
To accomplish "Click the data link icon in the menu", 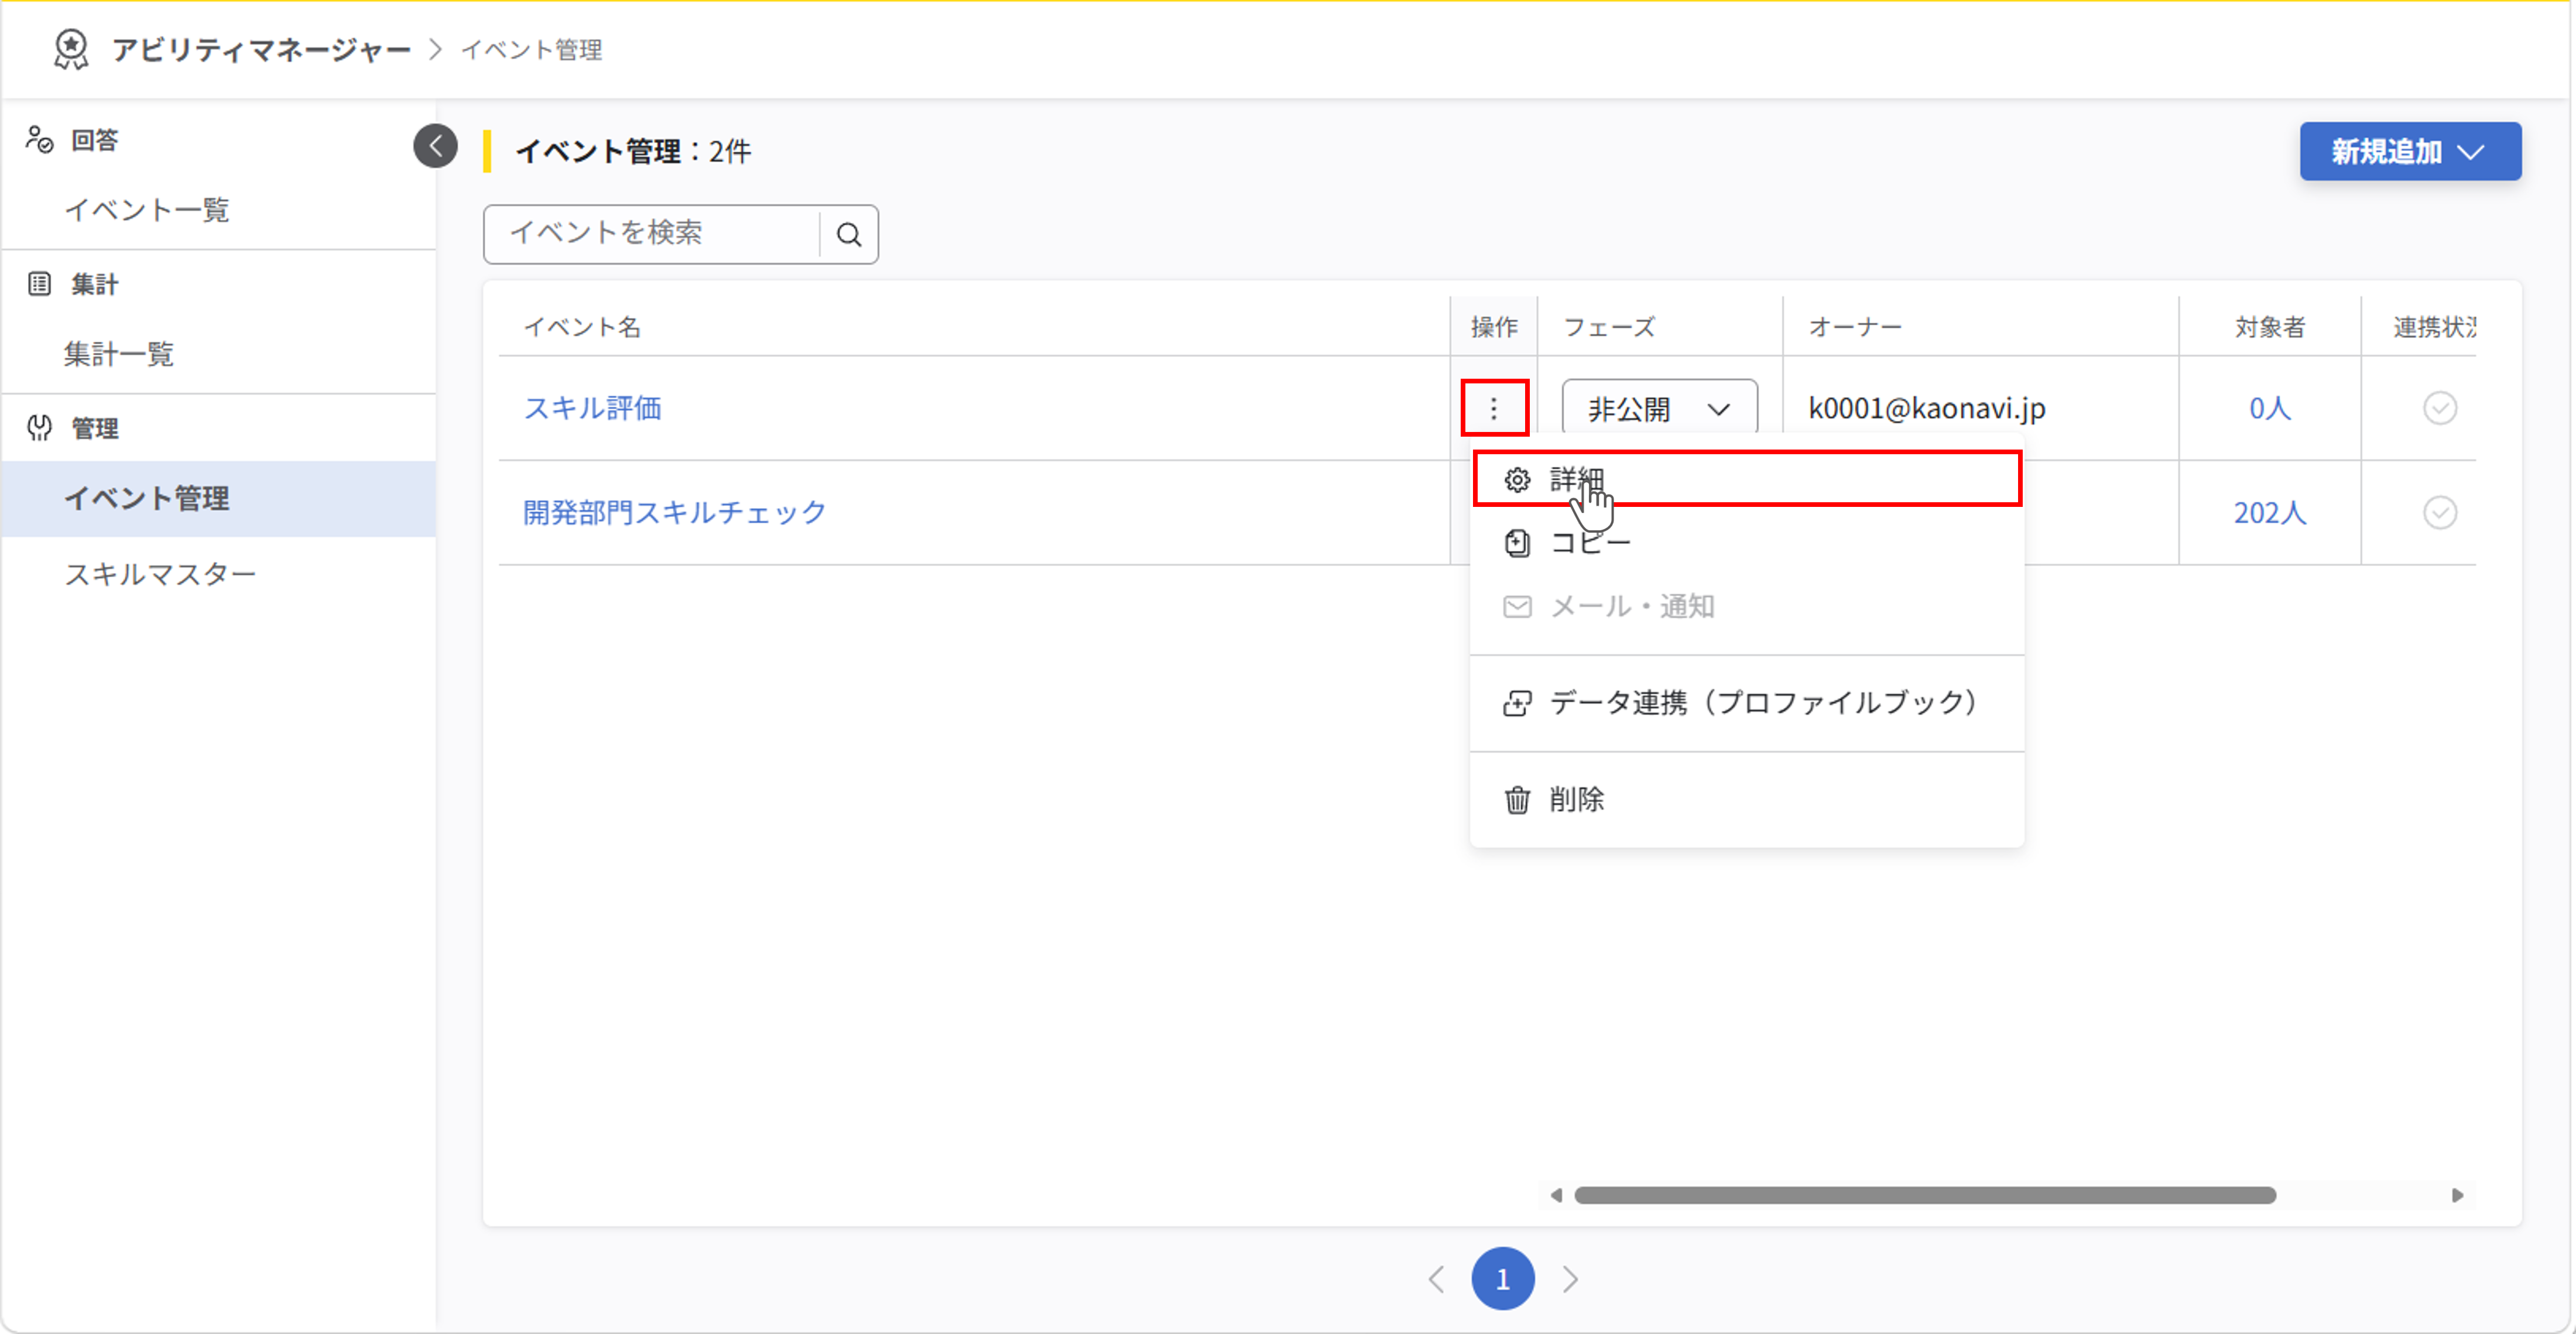I will coord(1516,703).
